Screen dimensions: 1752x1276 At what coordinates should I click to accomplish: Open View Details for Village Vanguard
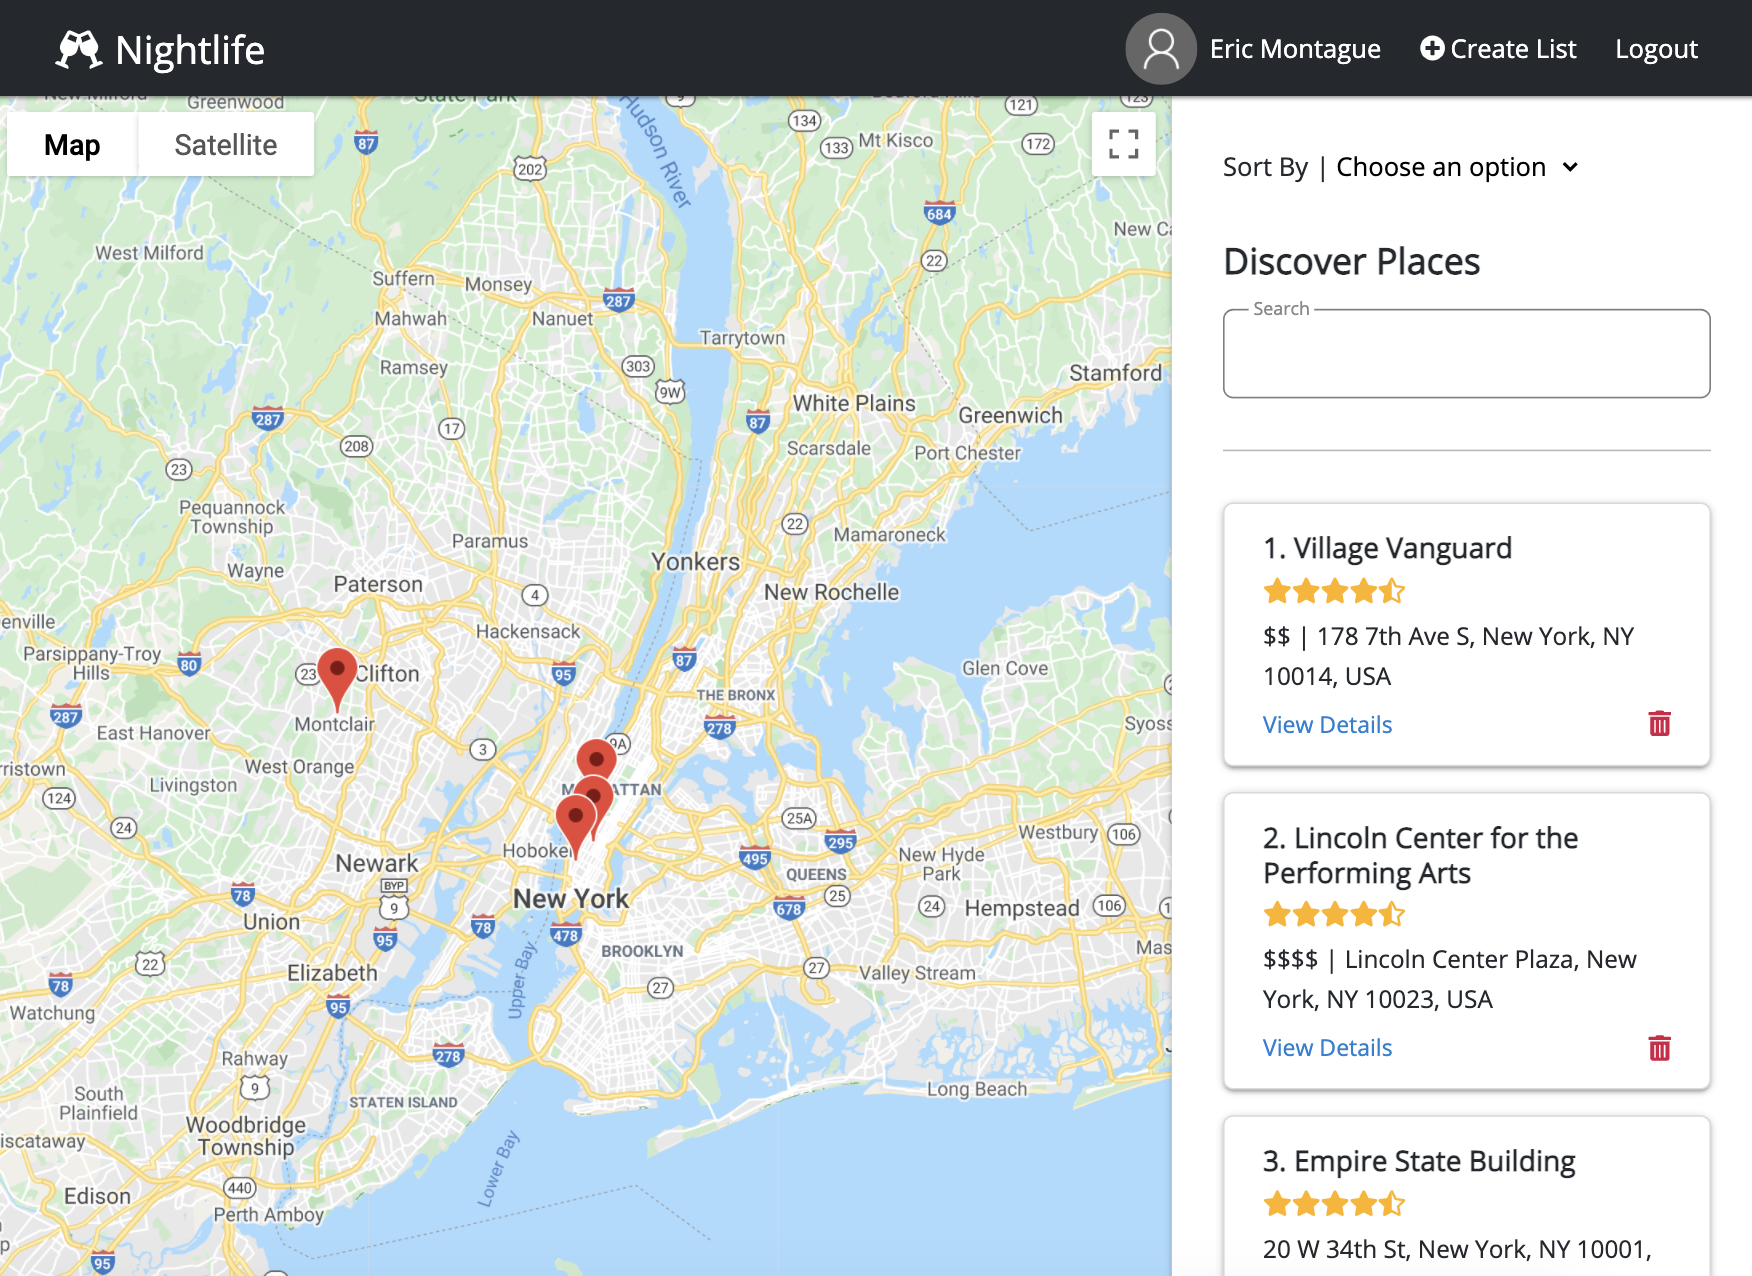click(1327, 725)
